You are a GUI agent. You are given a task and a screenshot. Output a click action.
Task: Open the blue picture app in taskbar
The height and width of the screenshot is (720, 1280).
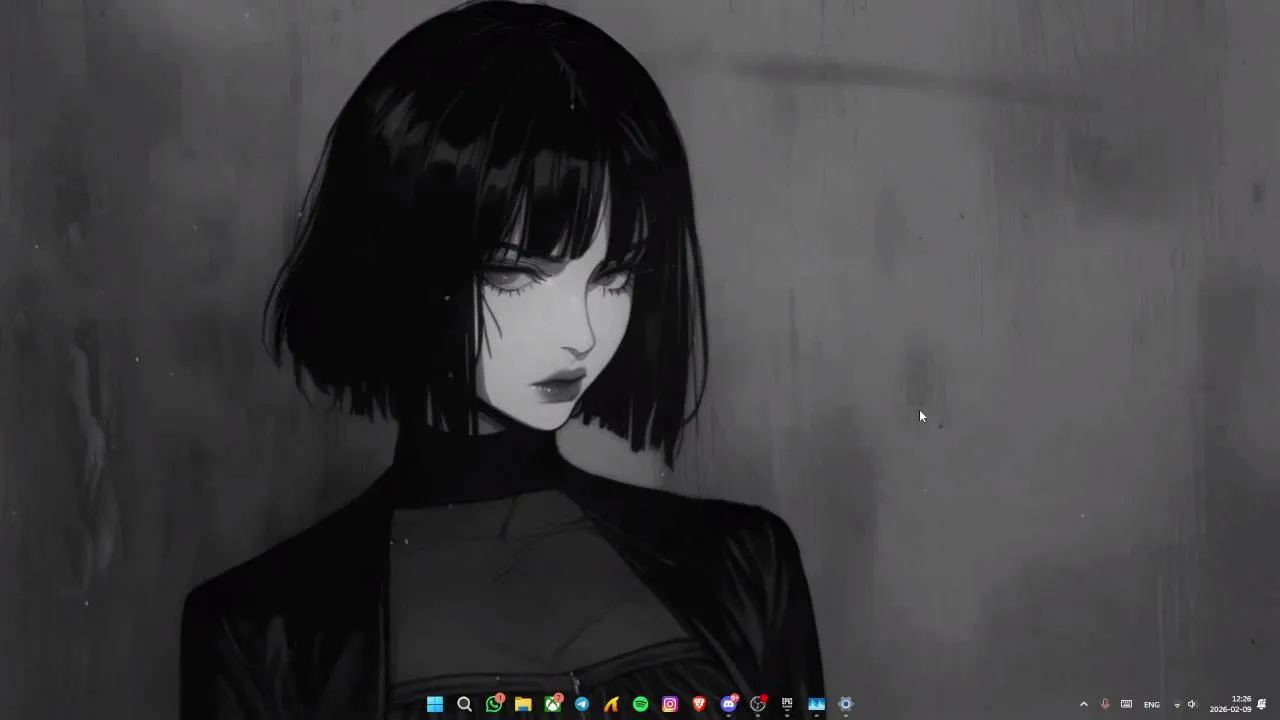pos(817,704)
